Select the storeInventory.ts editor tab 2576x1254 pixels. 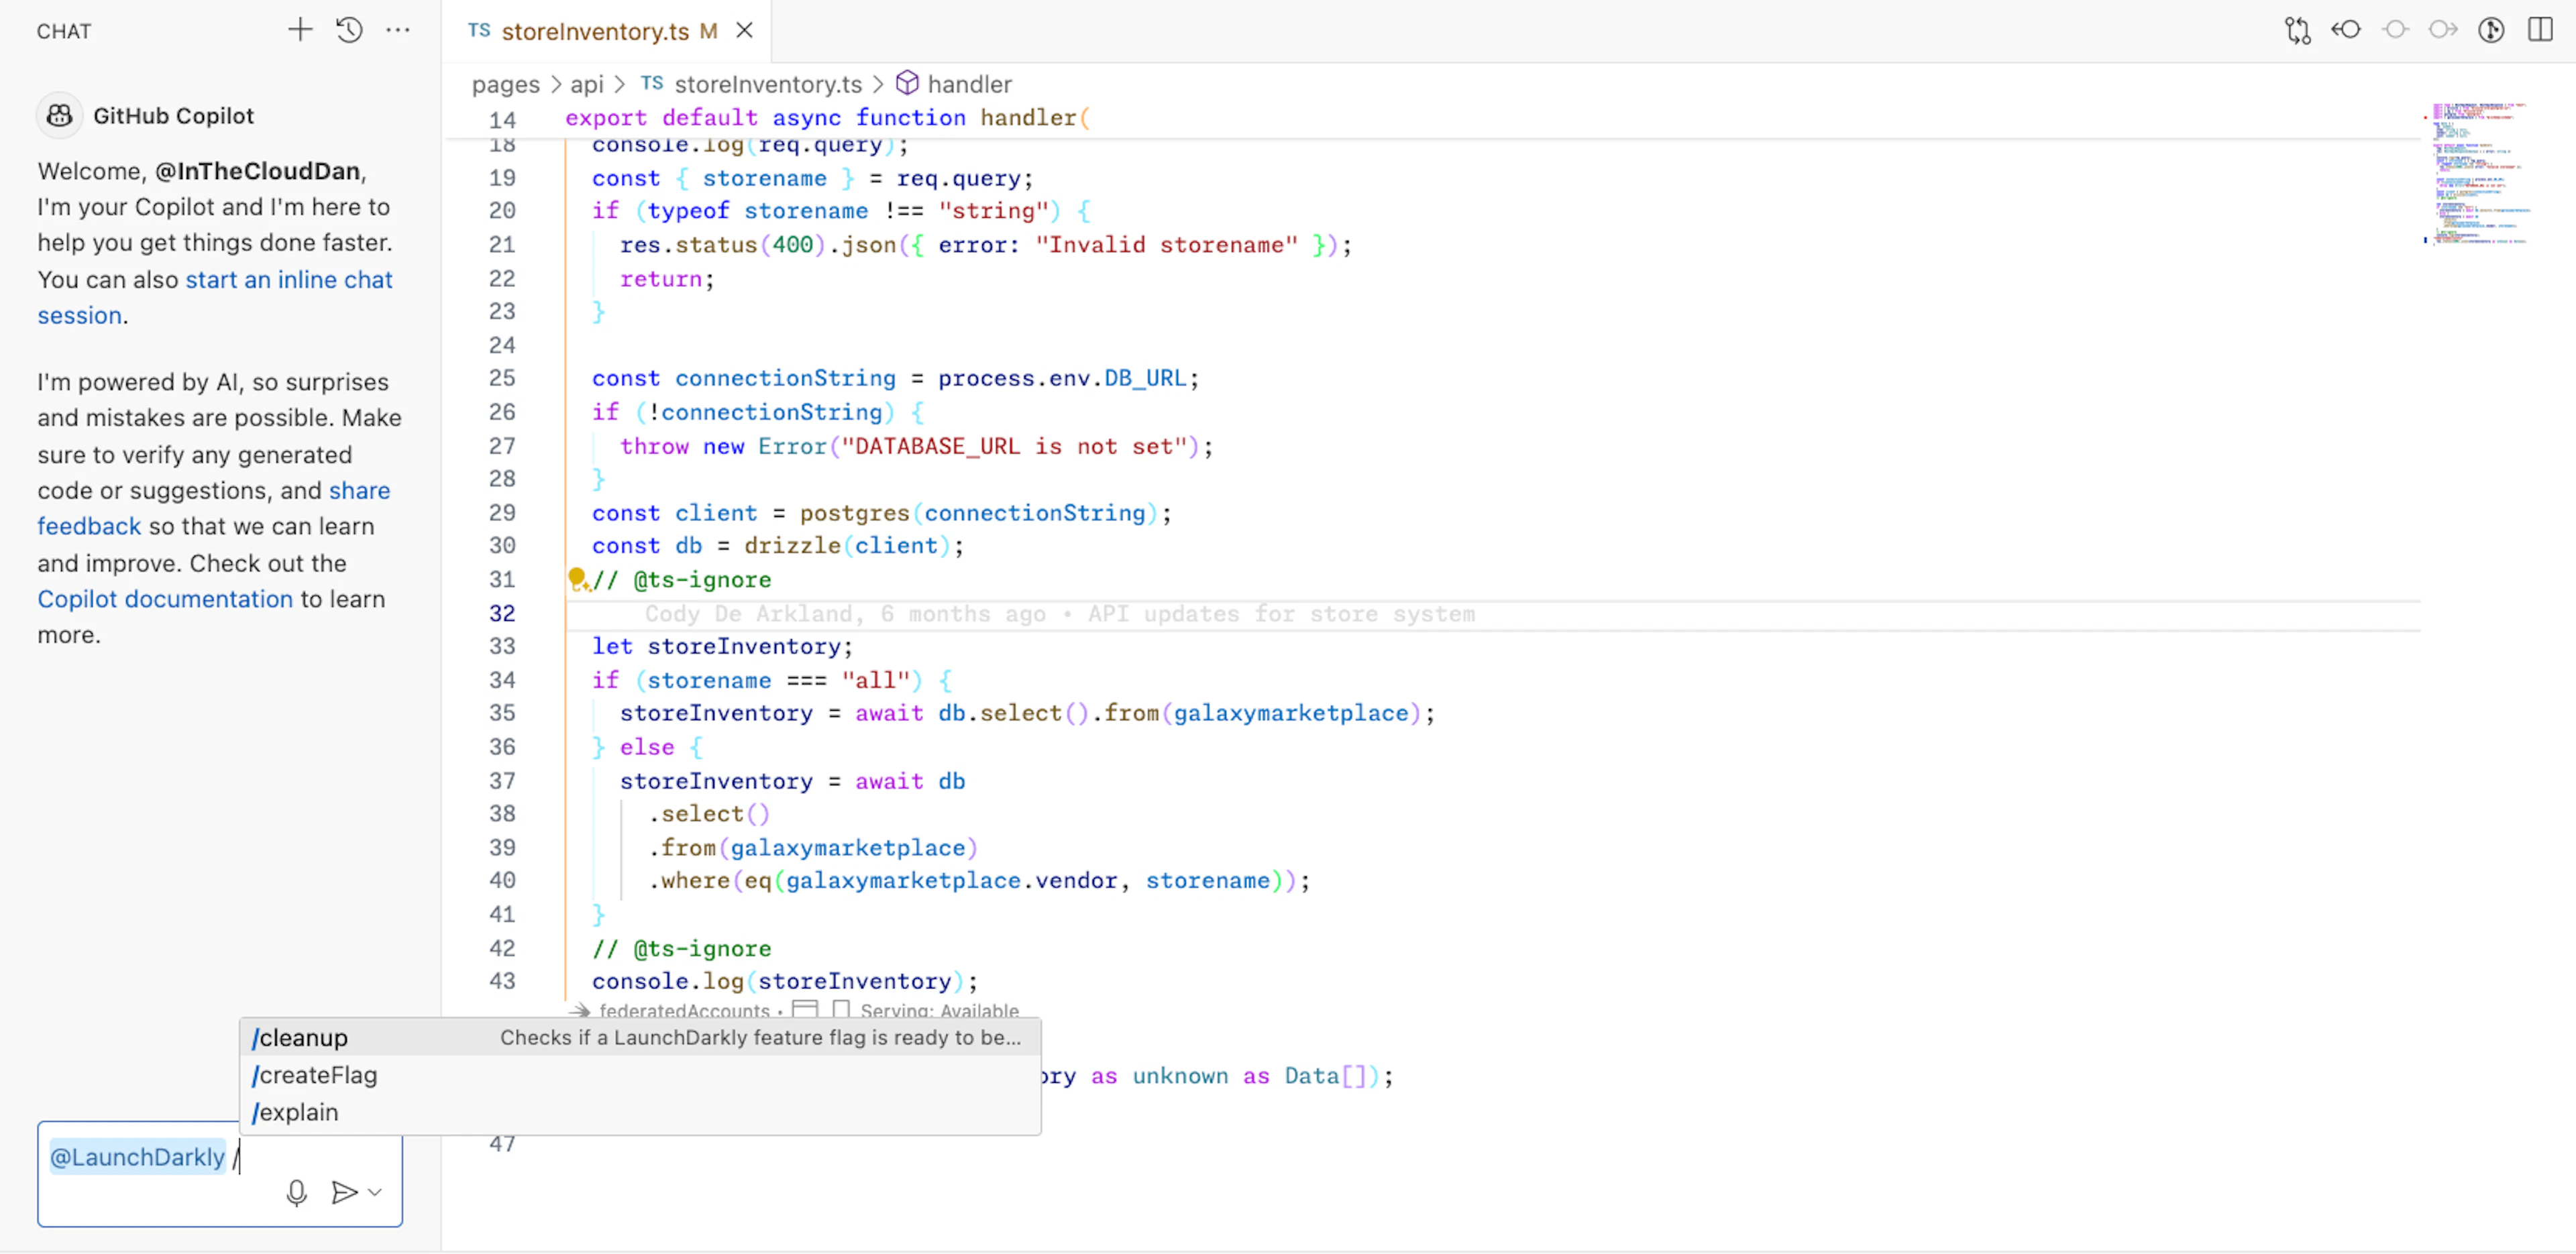(x=606, y=31)
